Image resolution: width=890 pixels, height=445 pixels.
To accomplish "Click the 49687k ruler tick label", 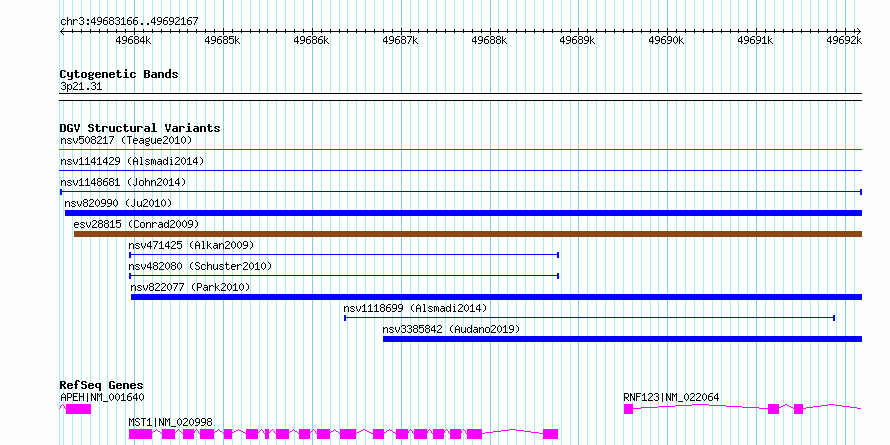I will (400, 40).
